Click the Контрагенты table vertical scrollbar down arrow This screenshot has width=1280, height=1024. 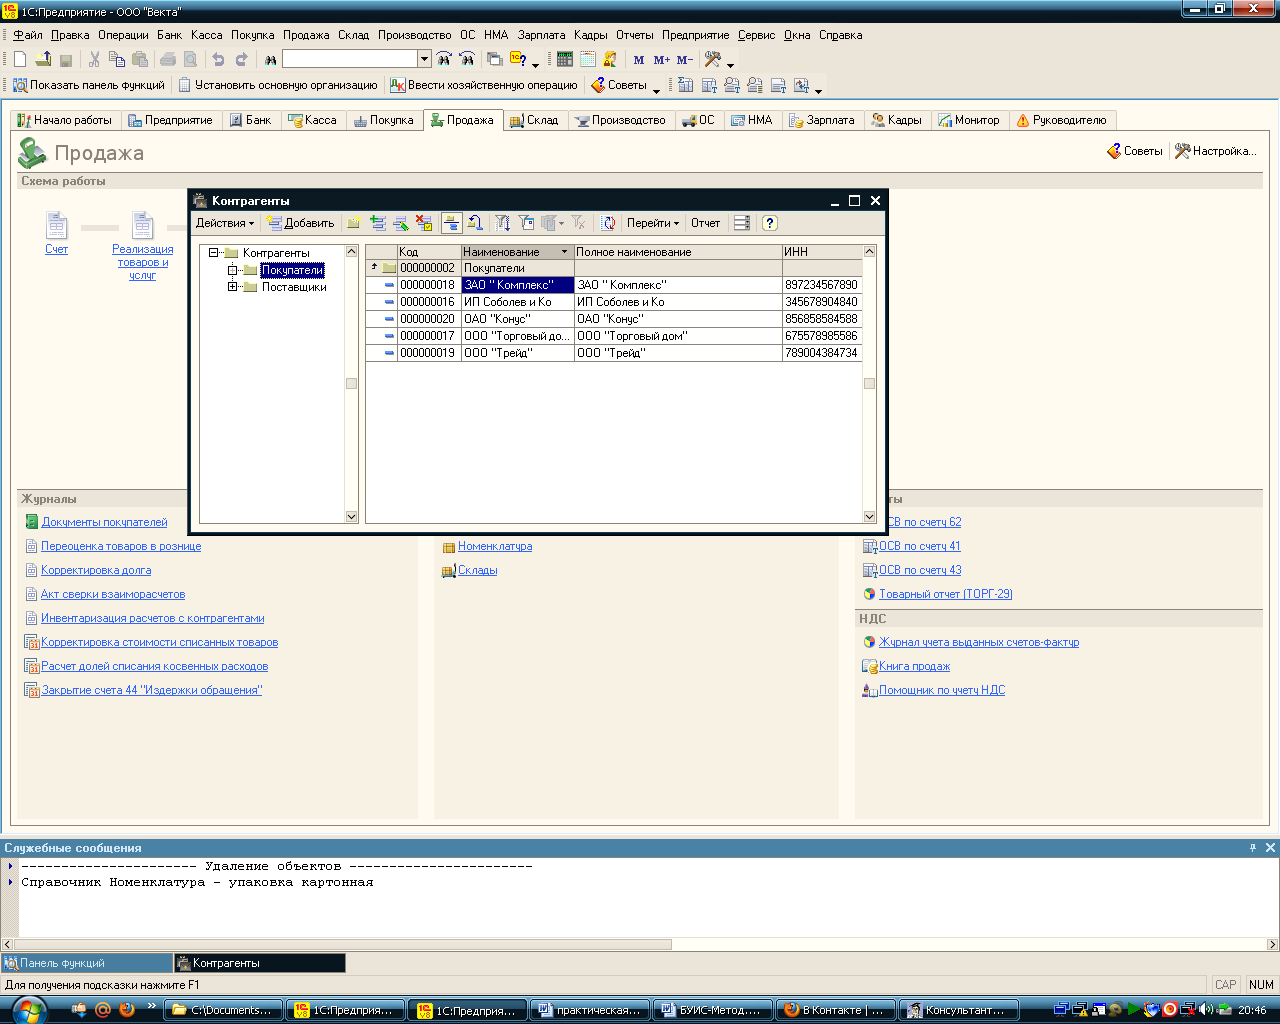tap(869, 516)
